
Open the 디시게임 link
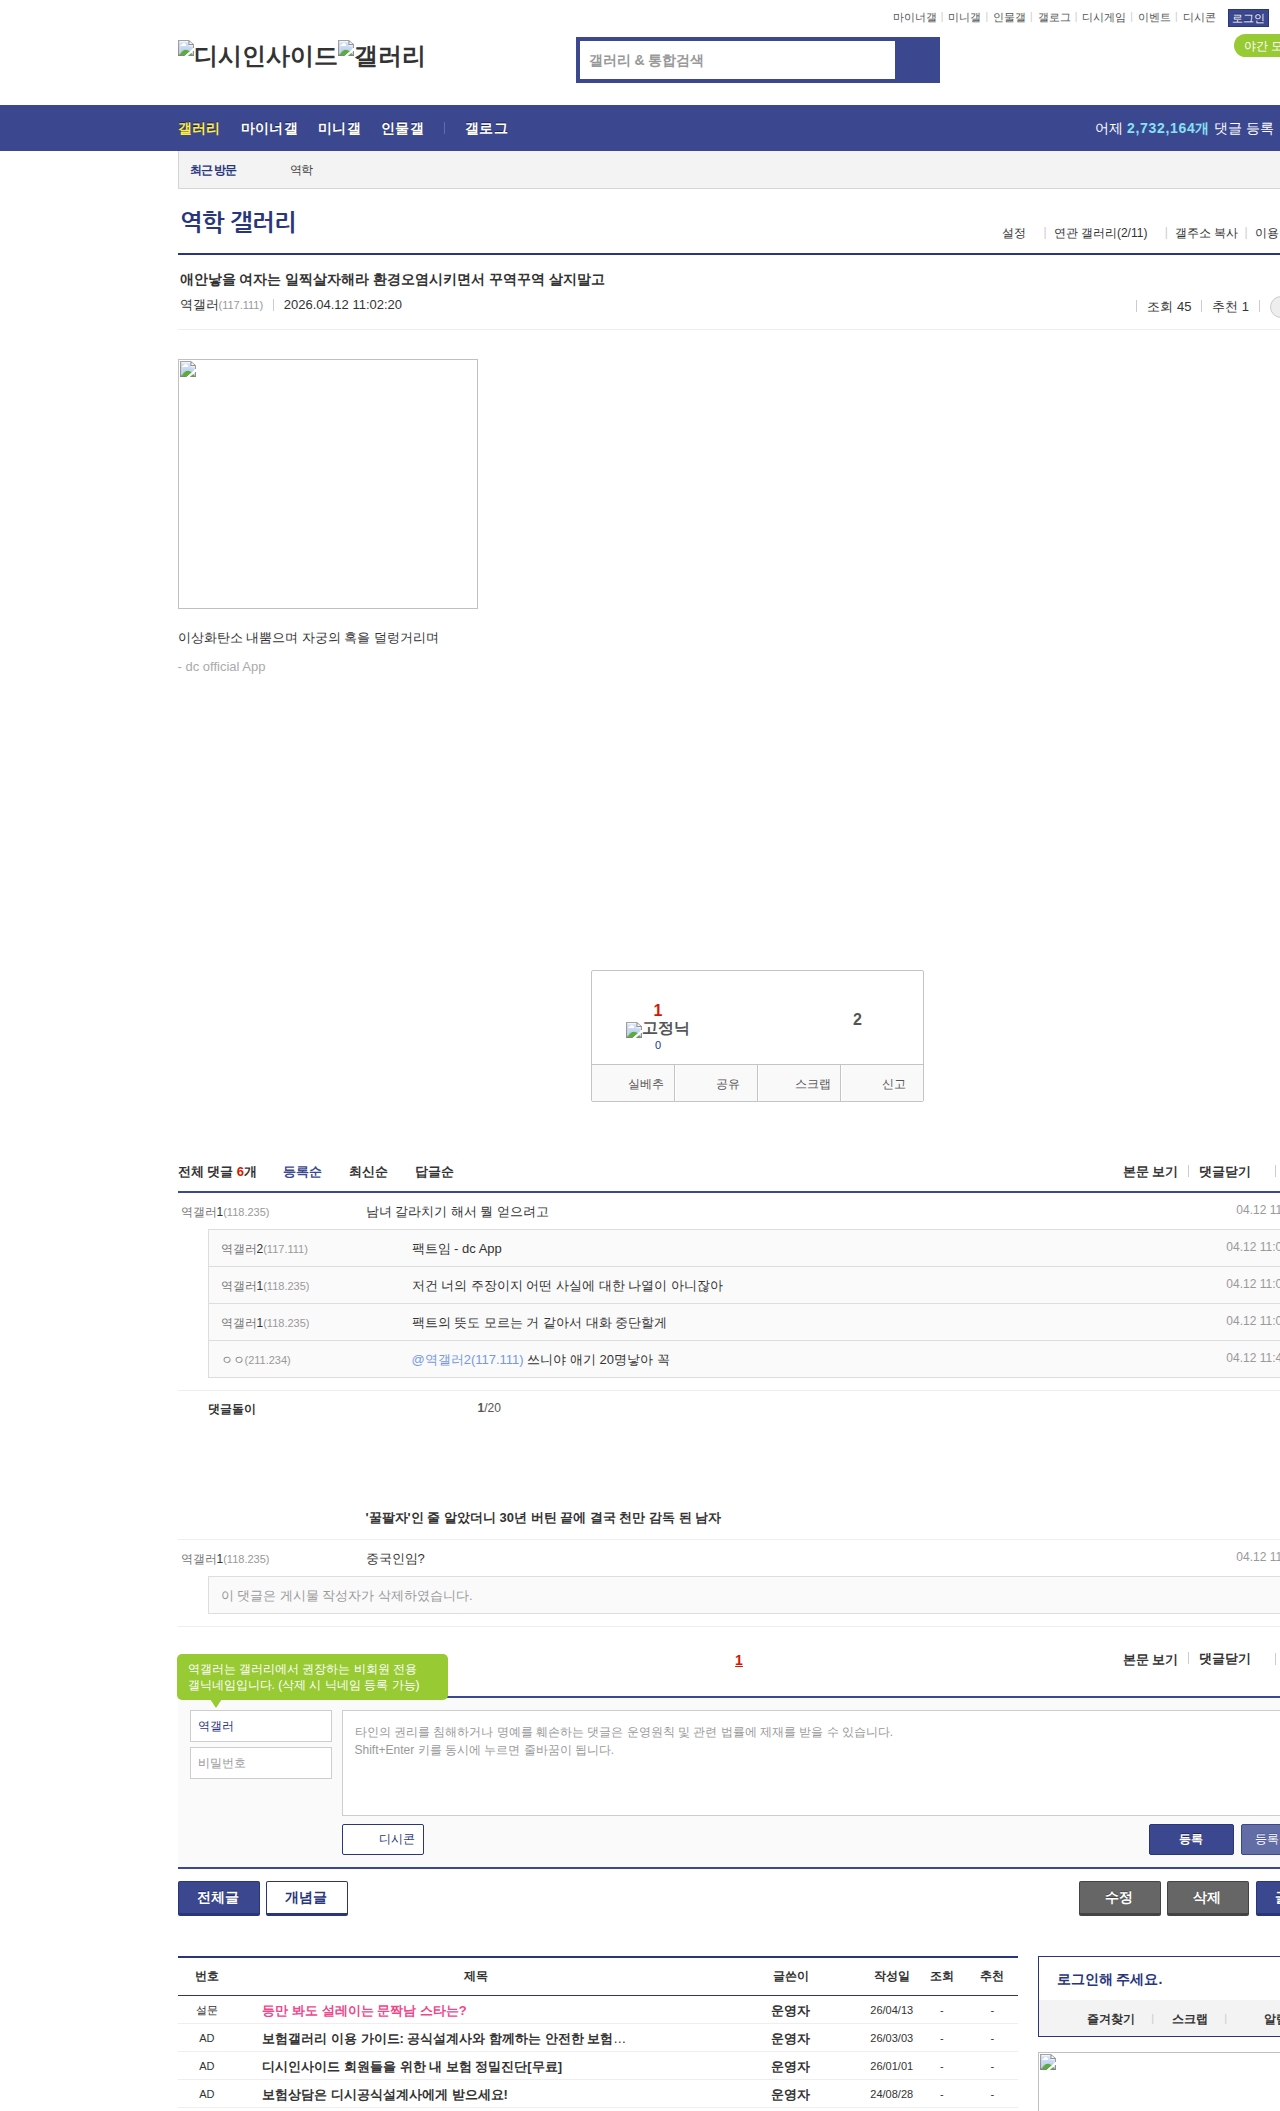[1103, 18]
